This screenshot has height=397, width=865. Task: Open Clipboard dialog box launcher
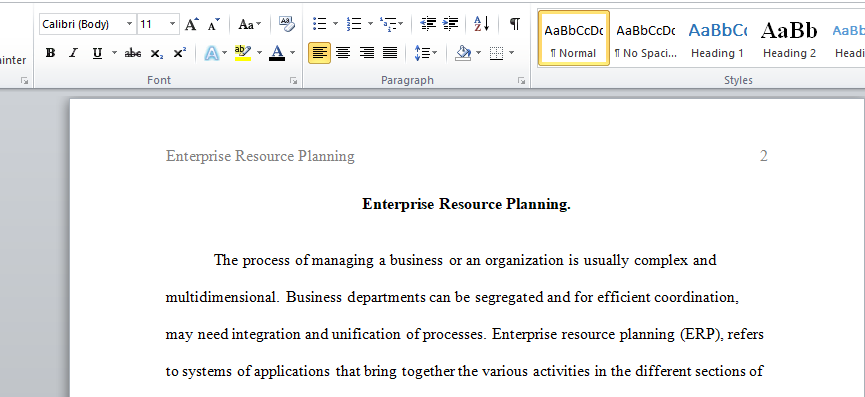[x=24, y=81]
